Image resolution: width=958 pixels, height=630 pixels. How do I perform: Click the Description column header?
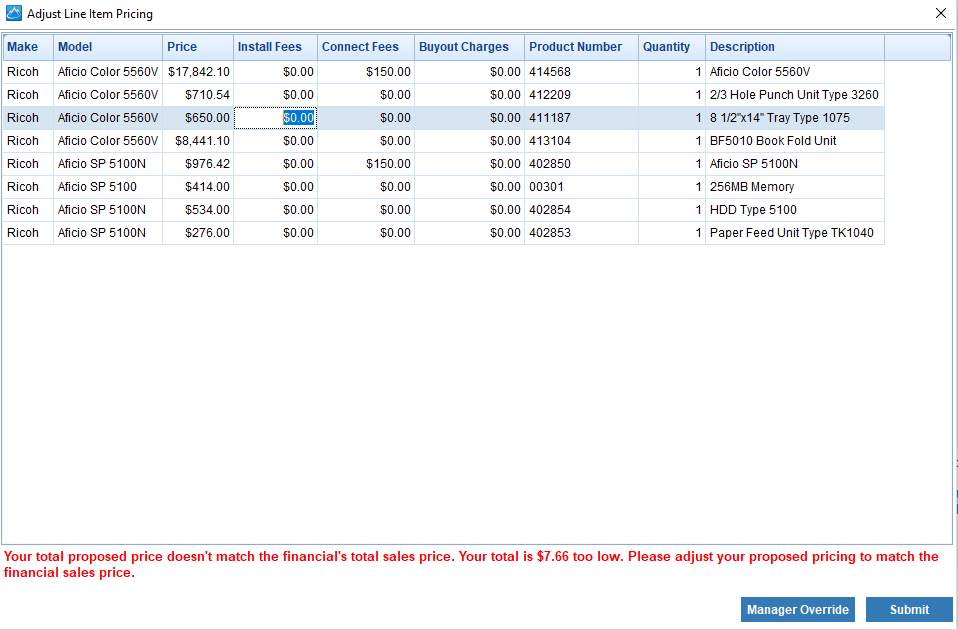(x=795, y=47)
